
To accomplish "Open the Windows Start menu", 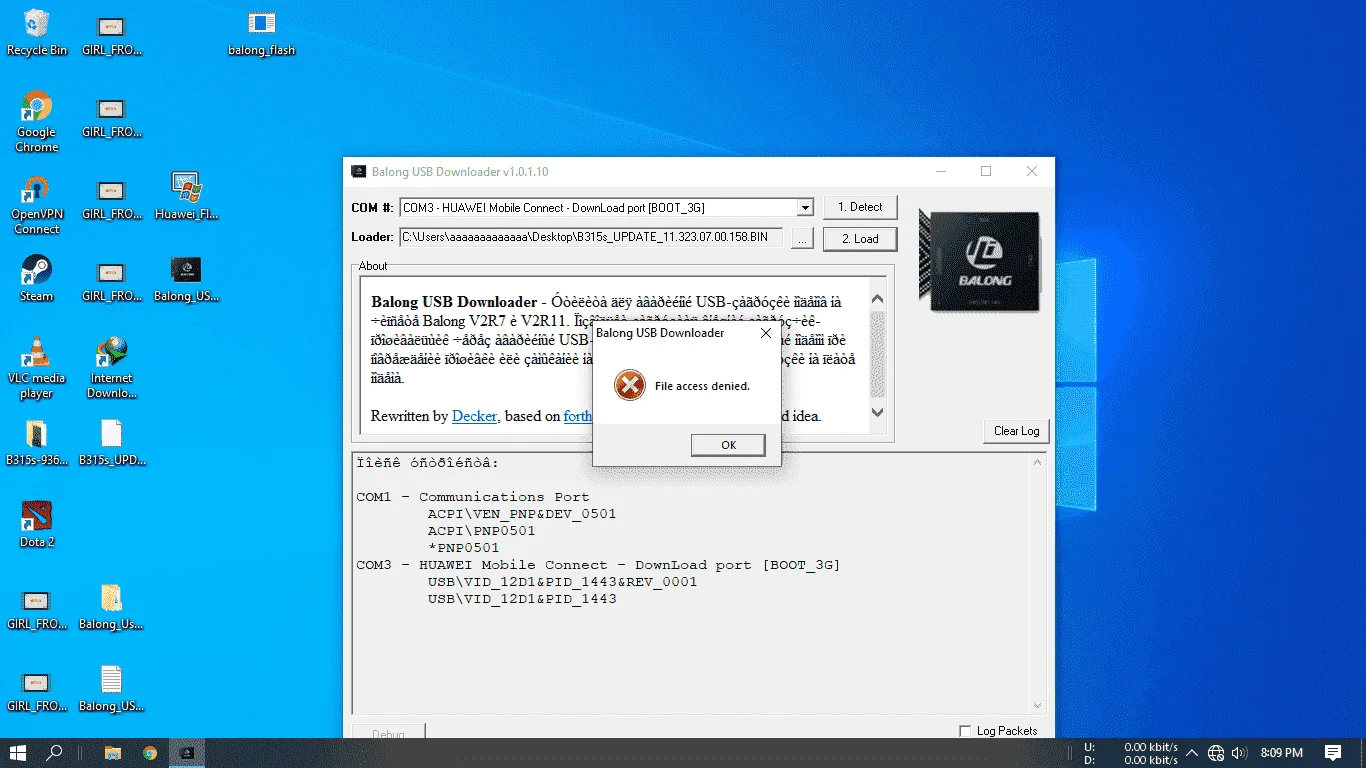I will [18, 753].
